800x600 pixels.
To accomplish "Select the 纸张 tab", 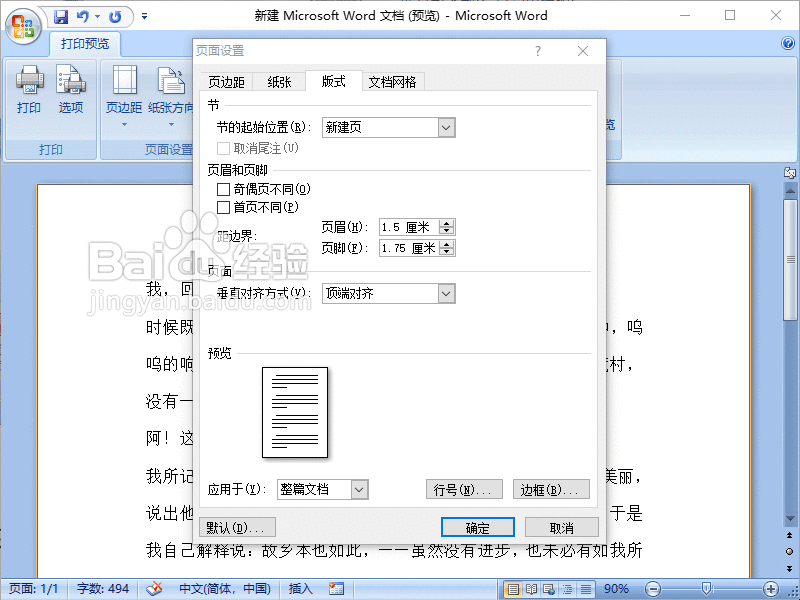I will (278, 81).
